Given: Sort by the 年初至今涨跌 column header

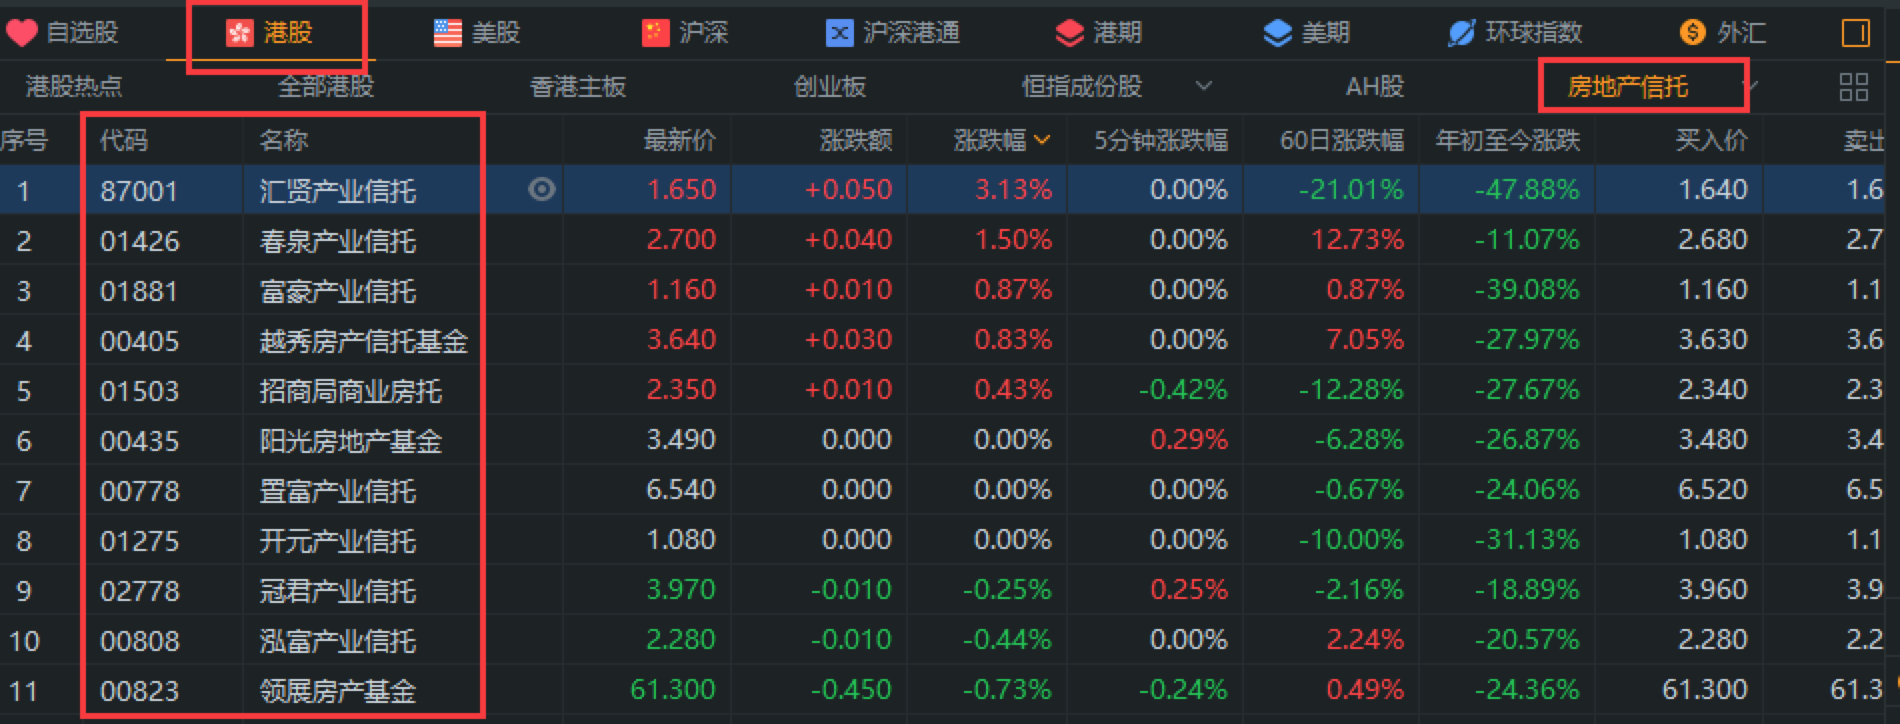Looking at the screenshot, I should pyautogui.click(x=1508, y=140).
